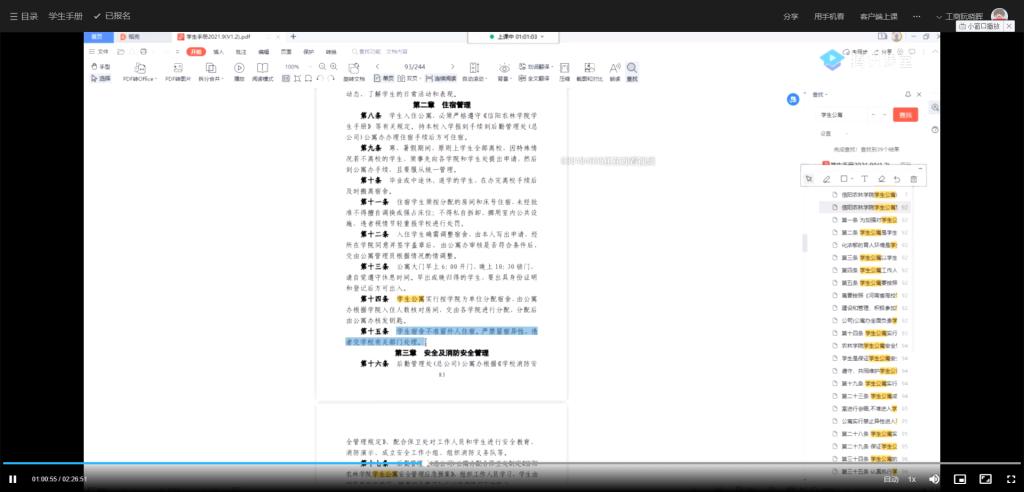Enter fullscreen video mode

coord(1011,479)
